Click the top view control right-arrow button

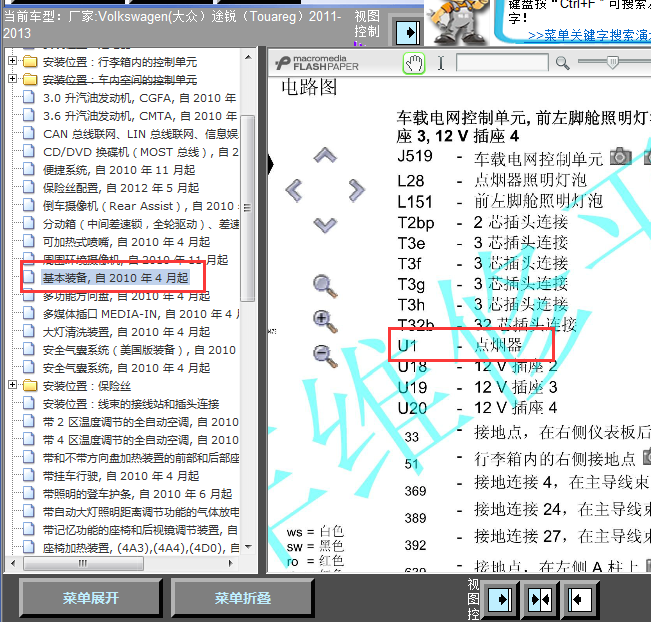408,32
